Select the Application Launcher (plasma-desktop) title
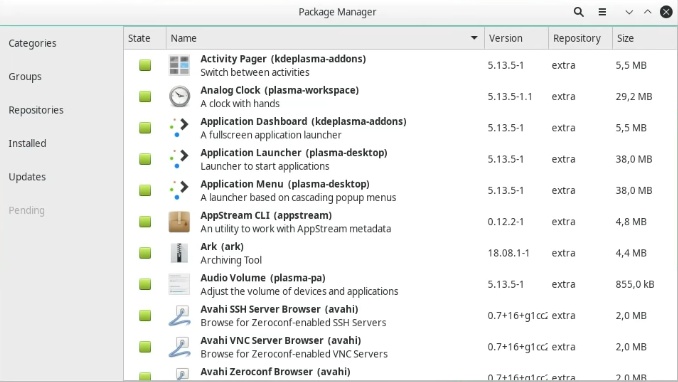This screenshot has width=678, height=382. [x=294, y=153]
